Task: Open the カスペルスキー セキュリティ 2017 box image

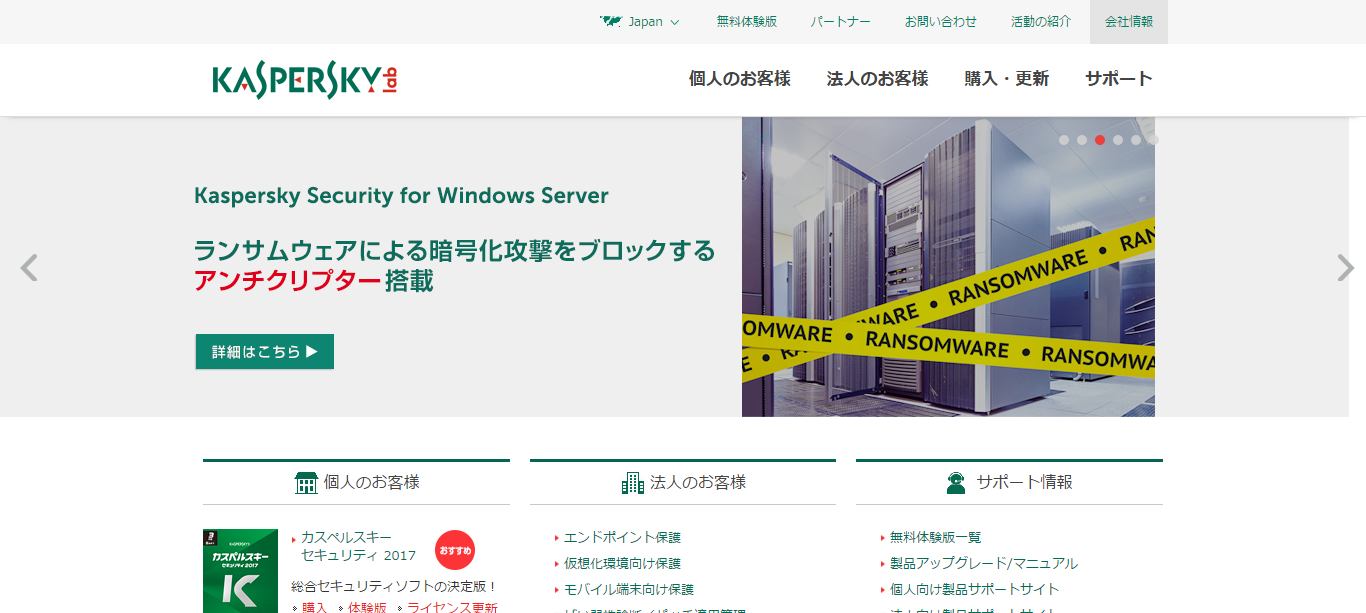Action: (x=240, y=571)
